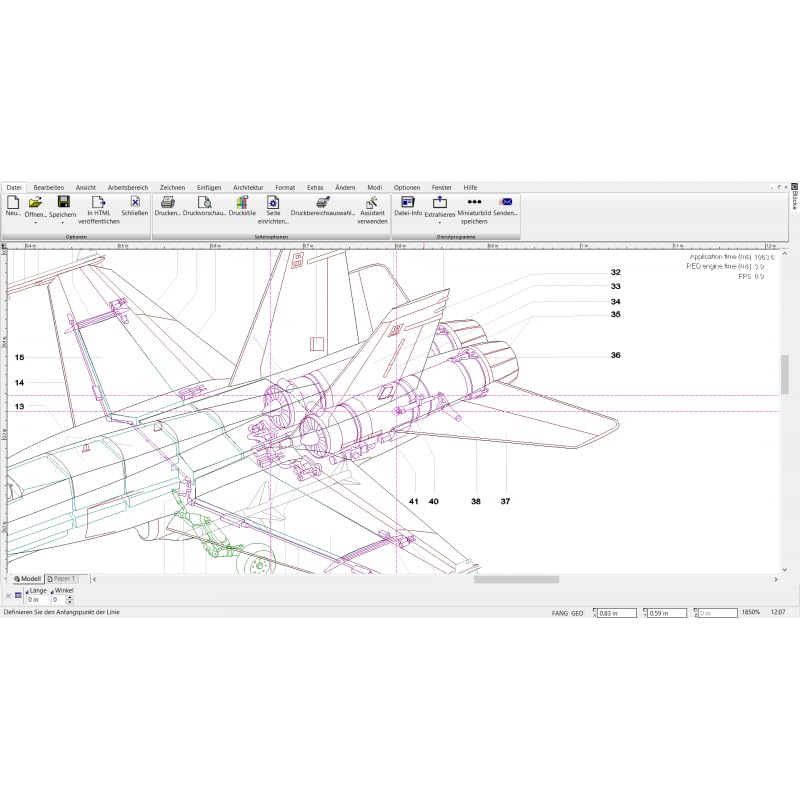
Task: Click part label 32 in drawing
Action: (615, 272)
